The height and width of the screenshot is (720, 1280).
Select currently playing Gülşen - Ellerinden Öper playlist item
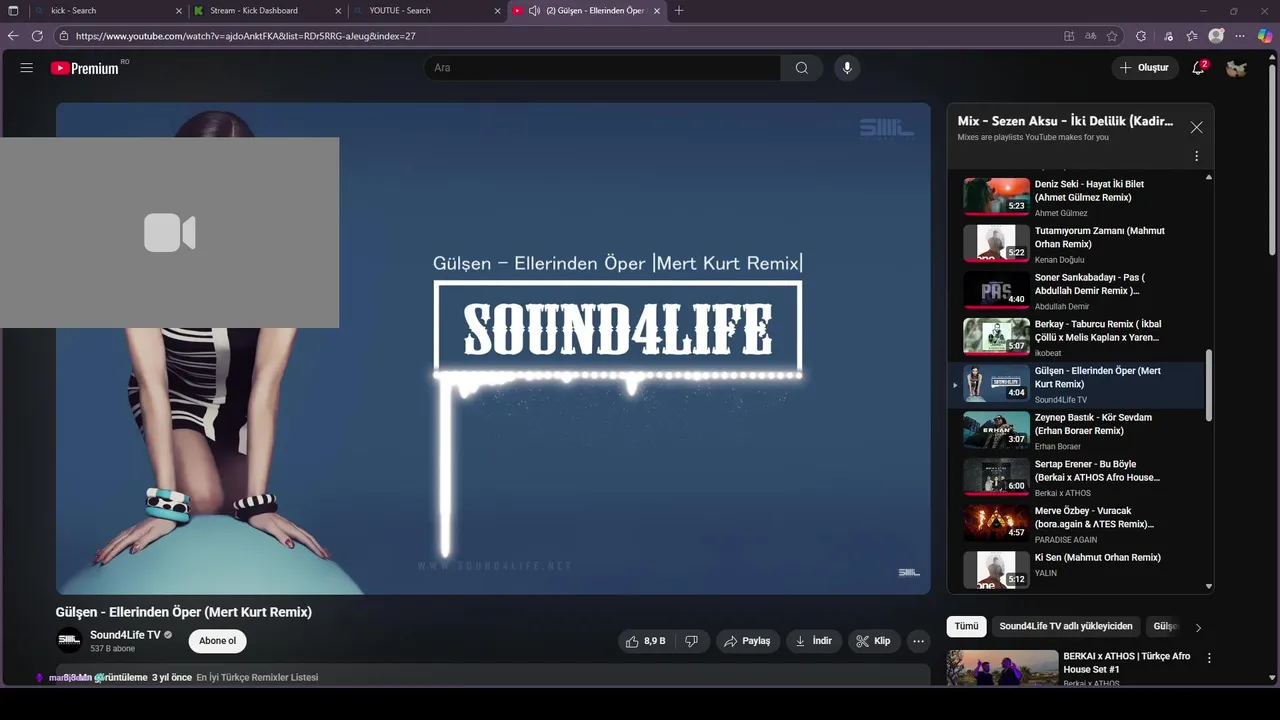click(1077, 385)
